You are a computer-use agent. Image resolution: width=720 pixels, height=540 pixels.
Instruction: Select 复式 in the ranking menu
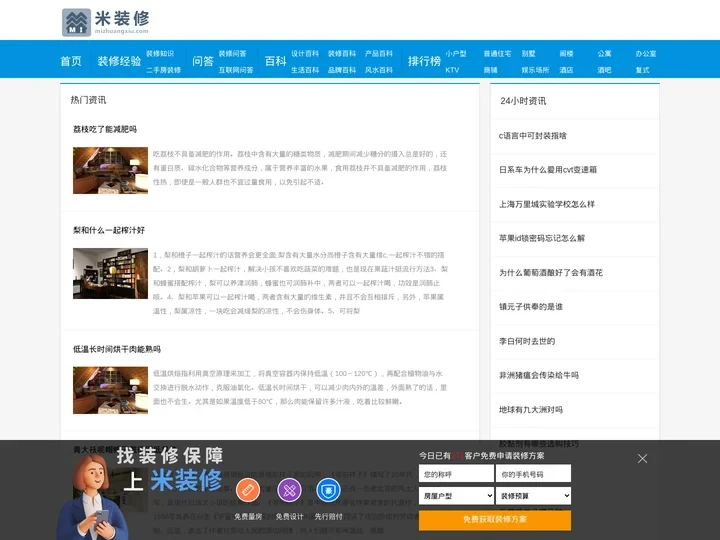click(x=642, y=70)
